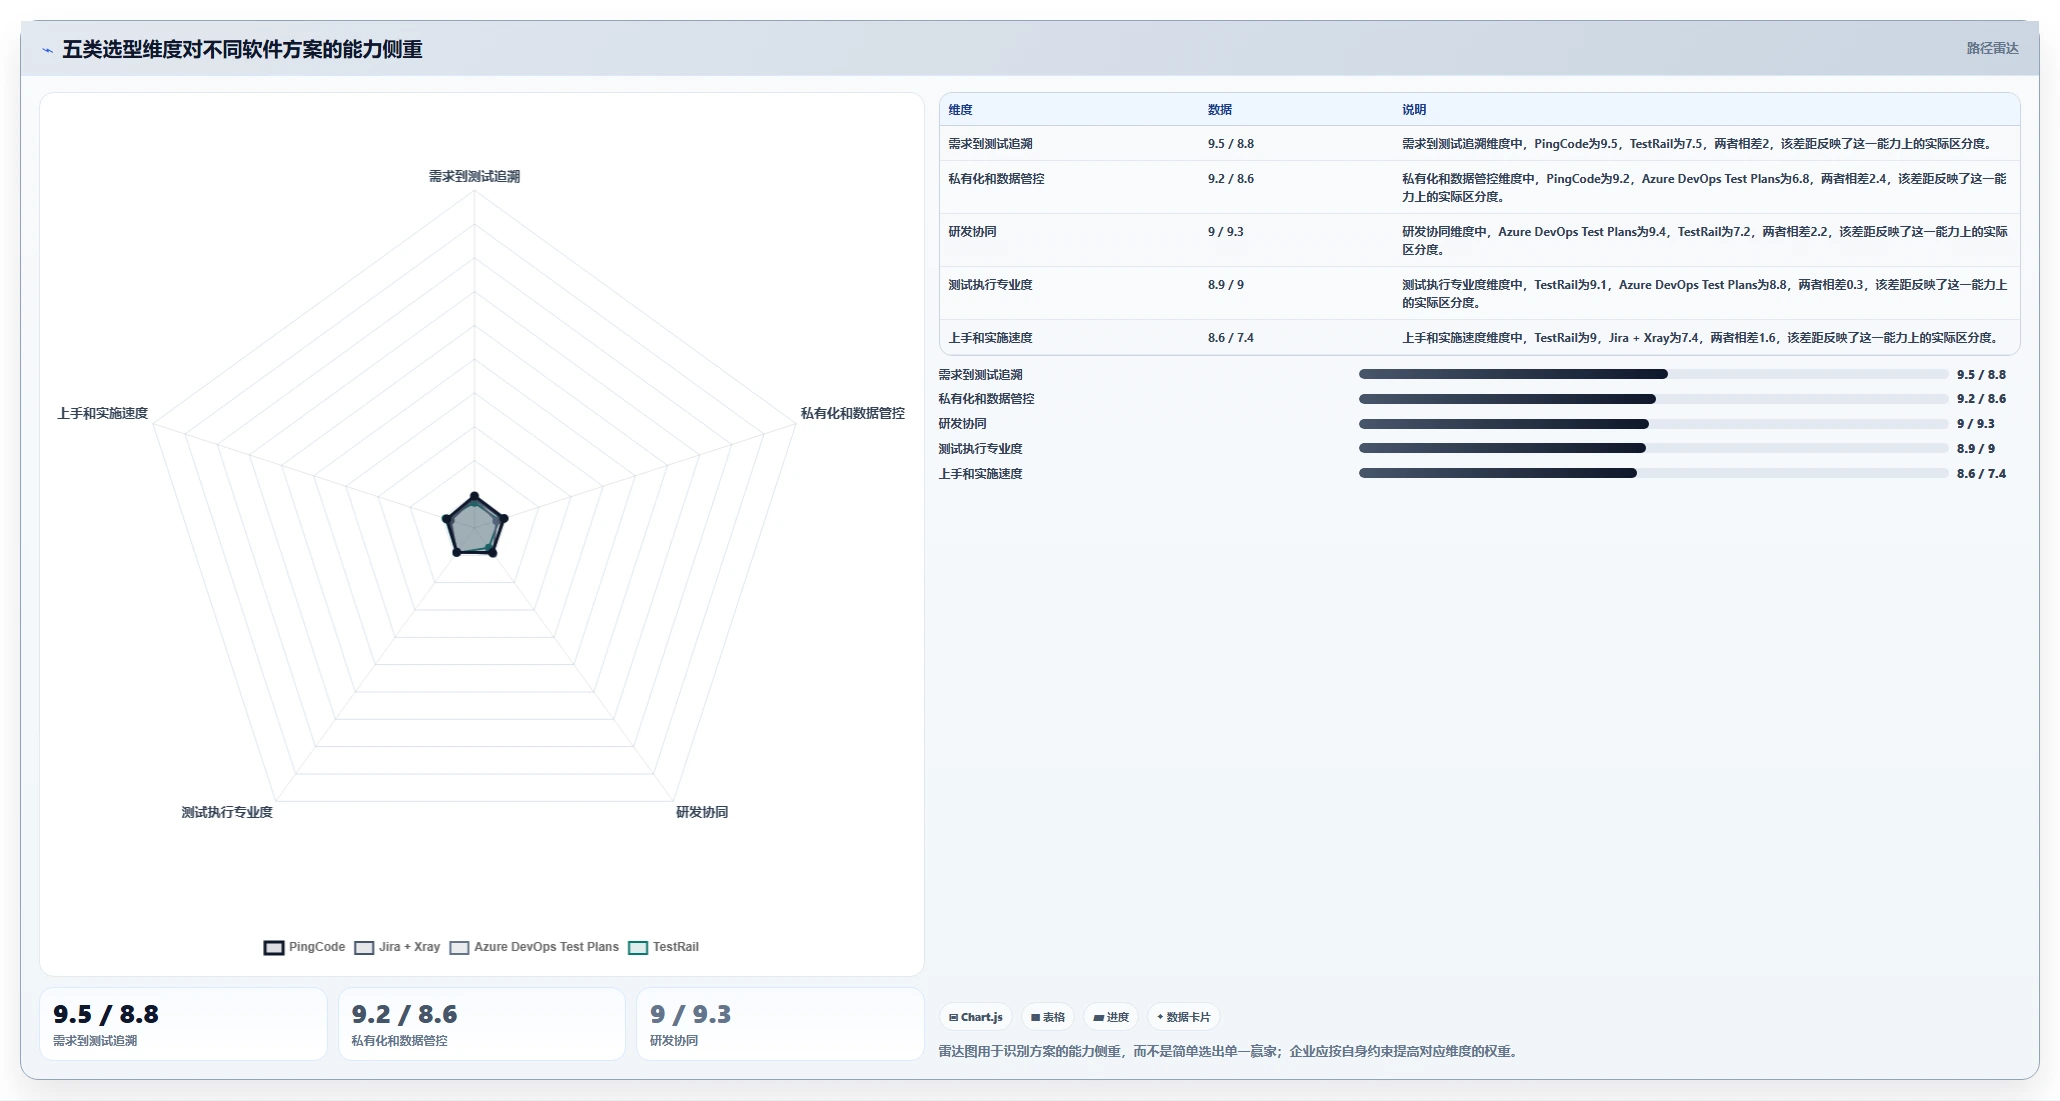Click the radar axis label 私有化和数据管控
The image size is (2060, 1101).
[852, 413]
